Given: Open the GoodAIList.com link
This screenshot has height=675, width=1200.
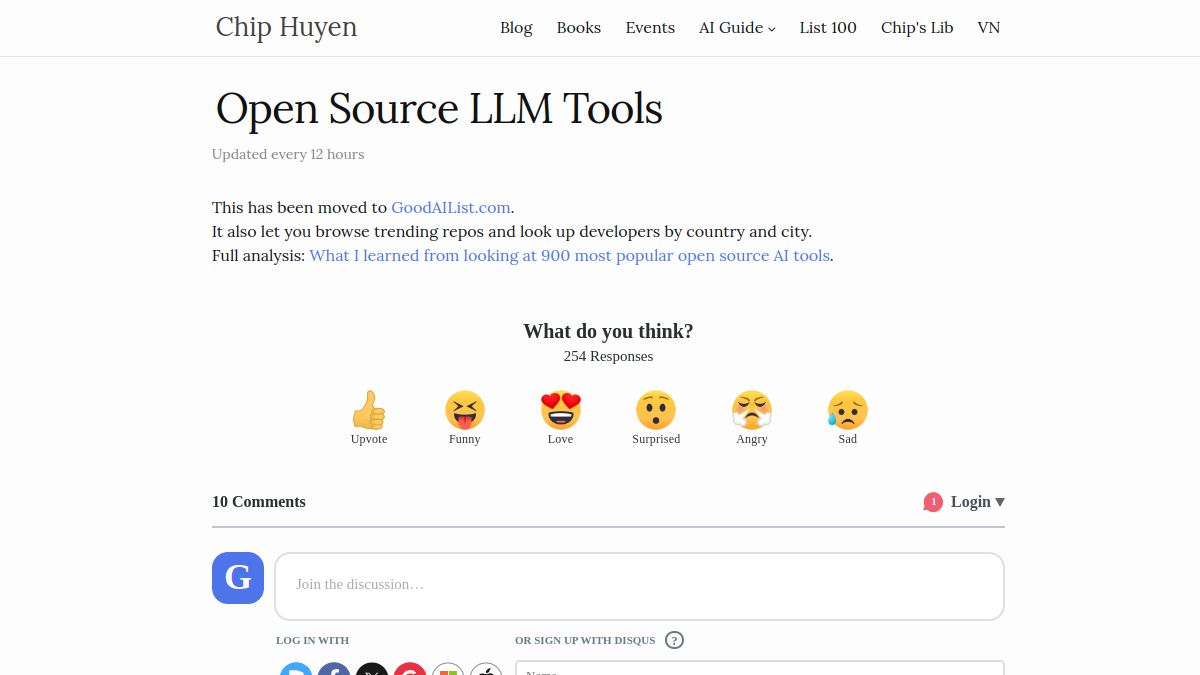Looking at the screenshot, I should click(451, 208).
